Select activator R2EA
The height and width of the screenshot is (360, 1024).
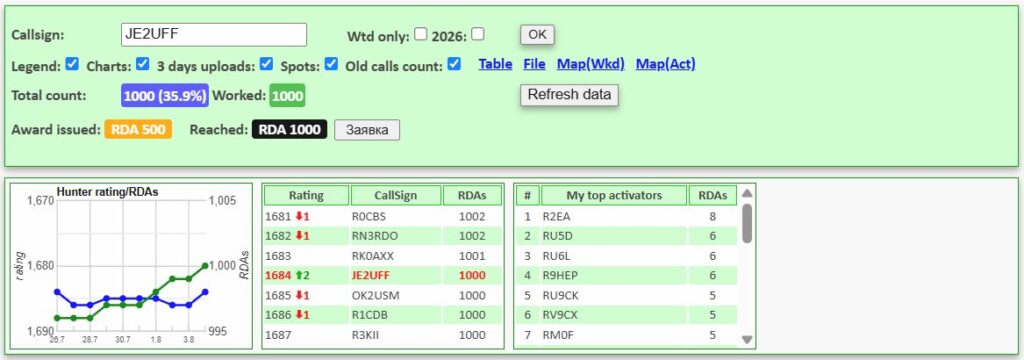556,217
